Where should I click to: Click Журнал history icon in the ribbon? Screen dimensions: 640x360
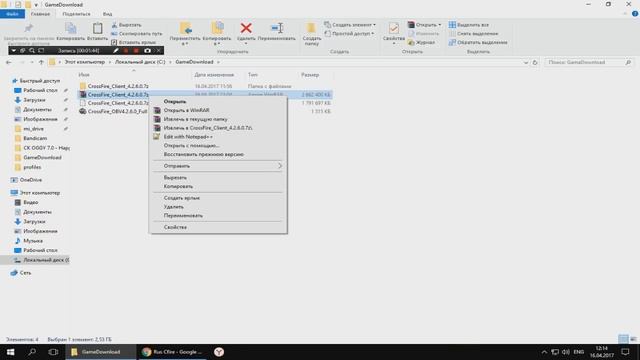422,42
